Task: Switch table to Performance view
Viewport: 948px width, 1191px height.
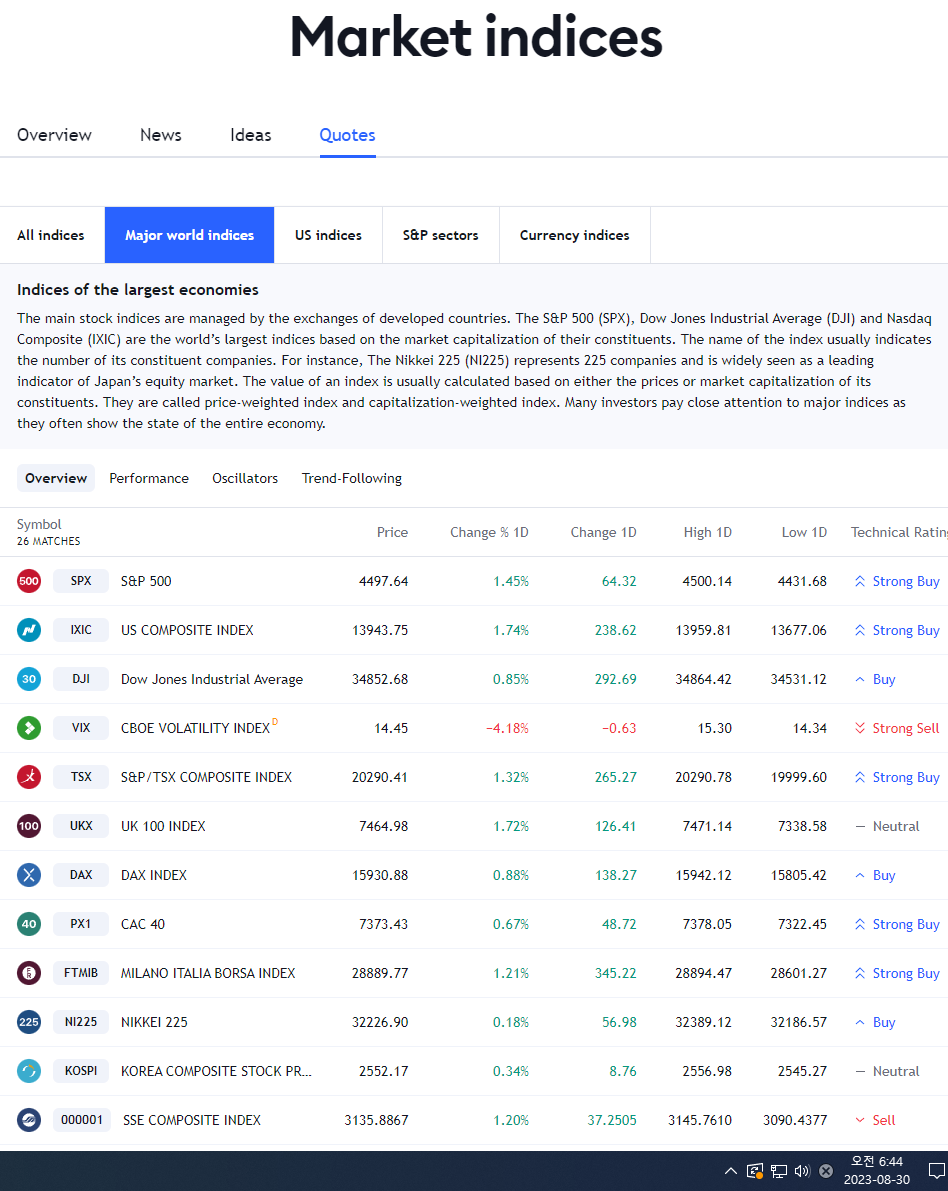Action: [x=149, y=478]
